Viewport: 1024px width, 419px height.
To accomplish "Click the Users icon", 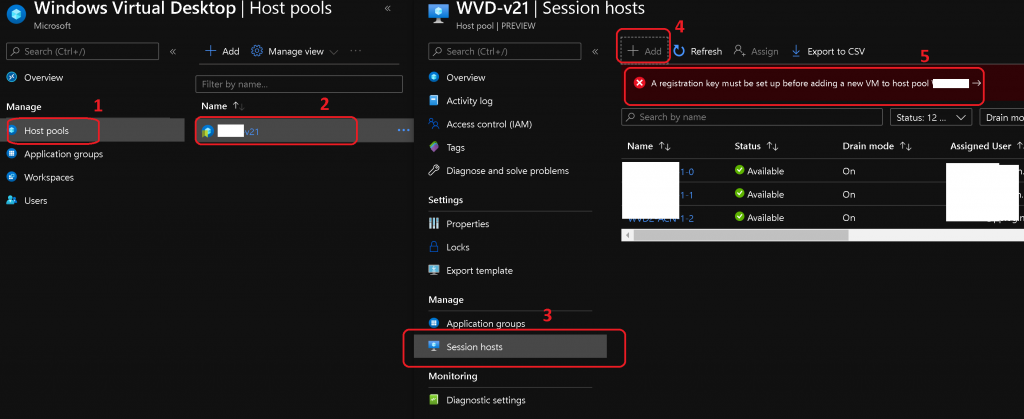I will click(11, 201).
